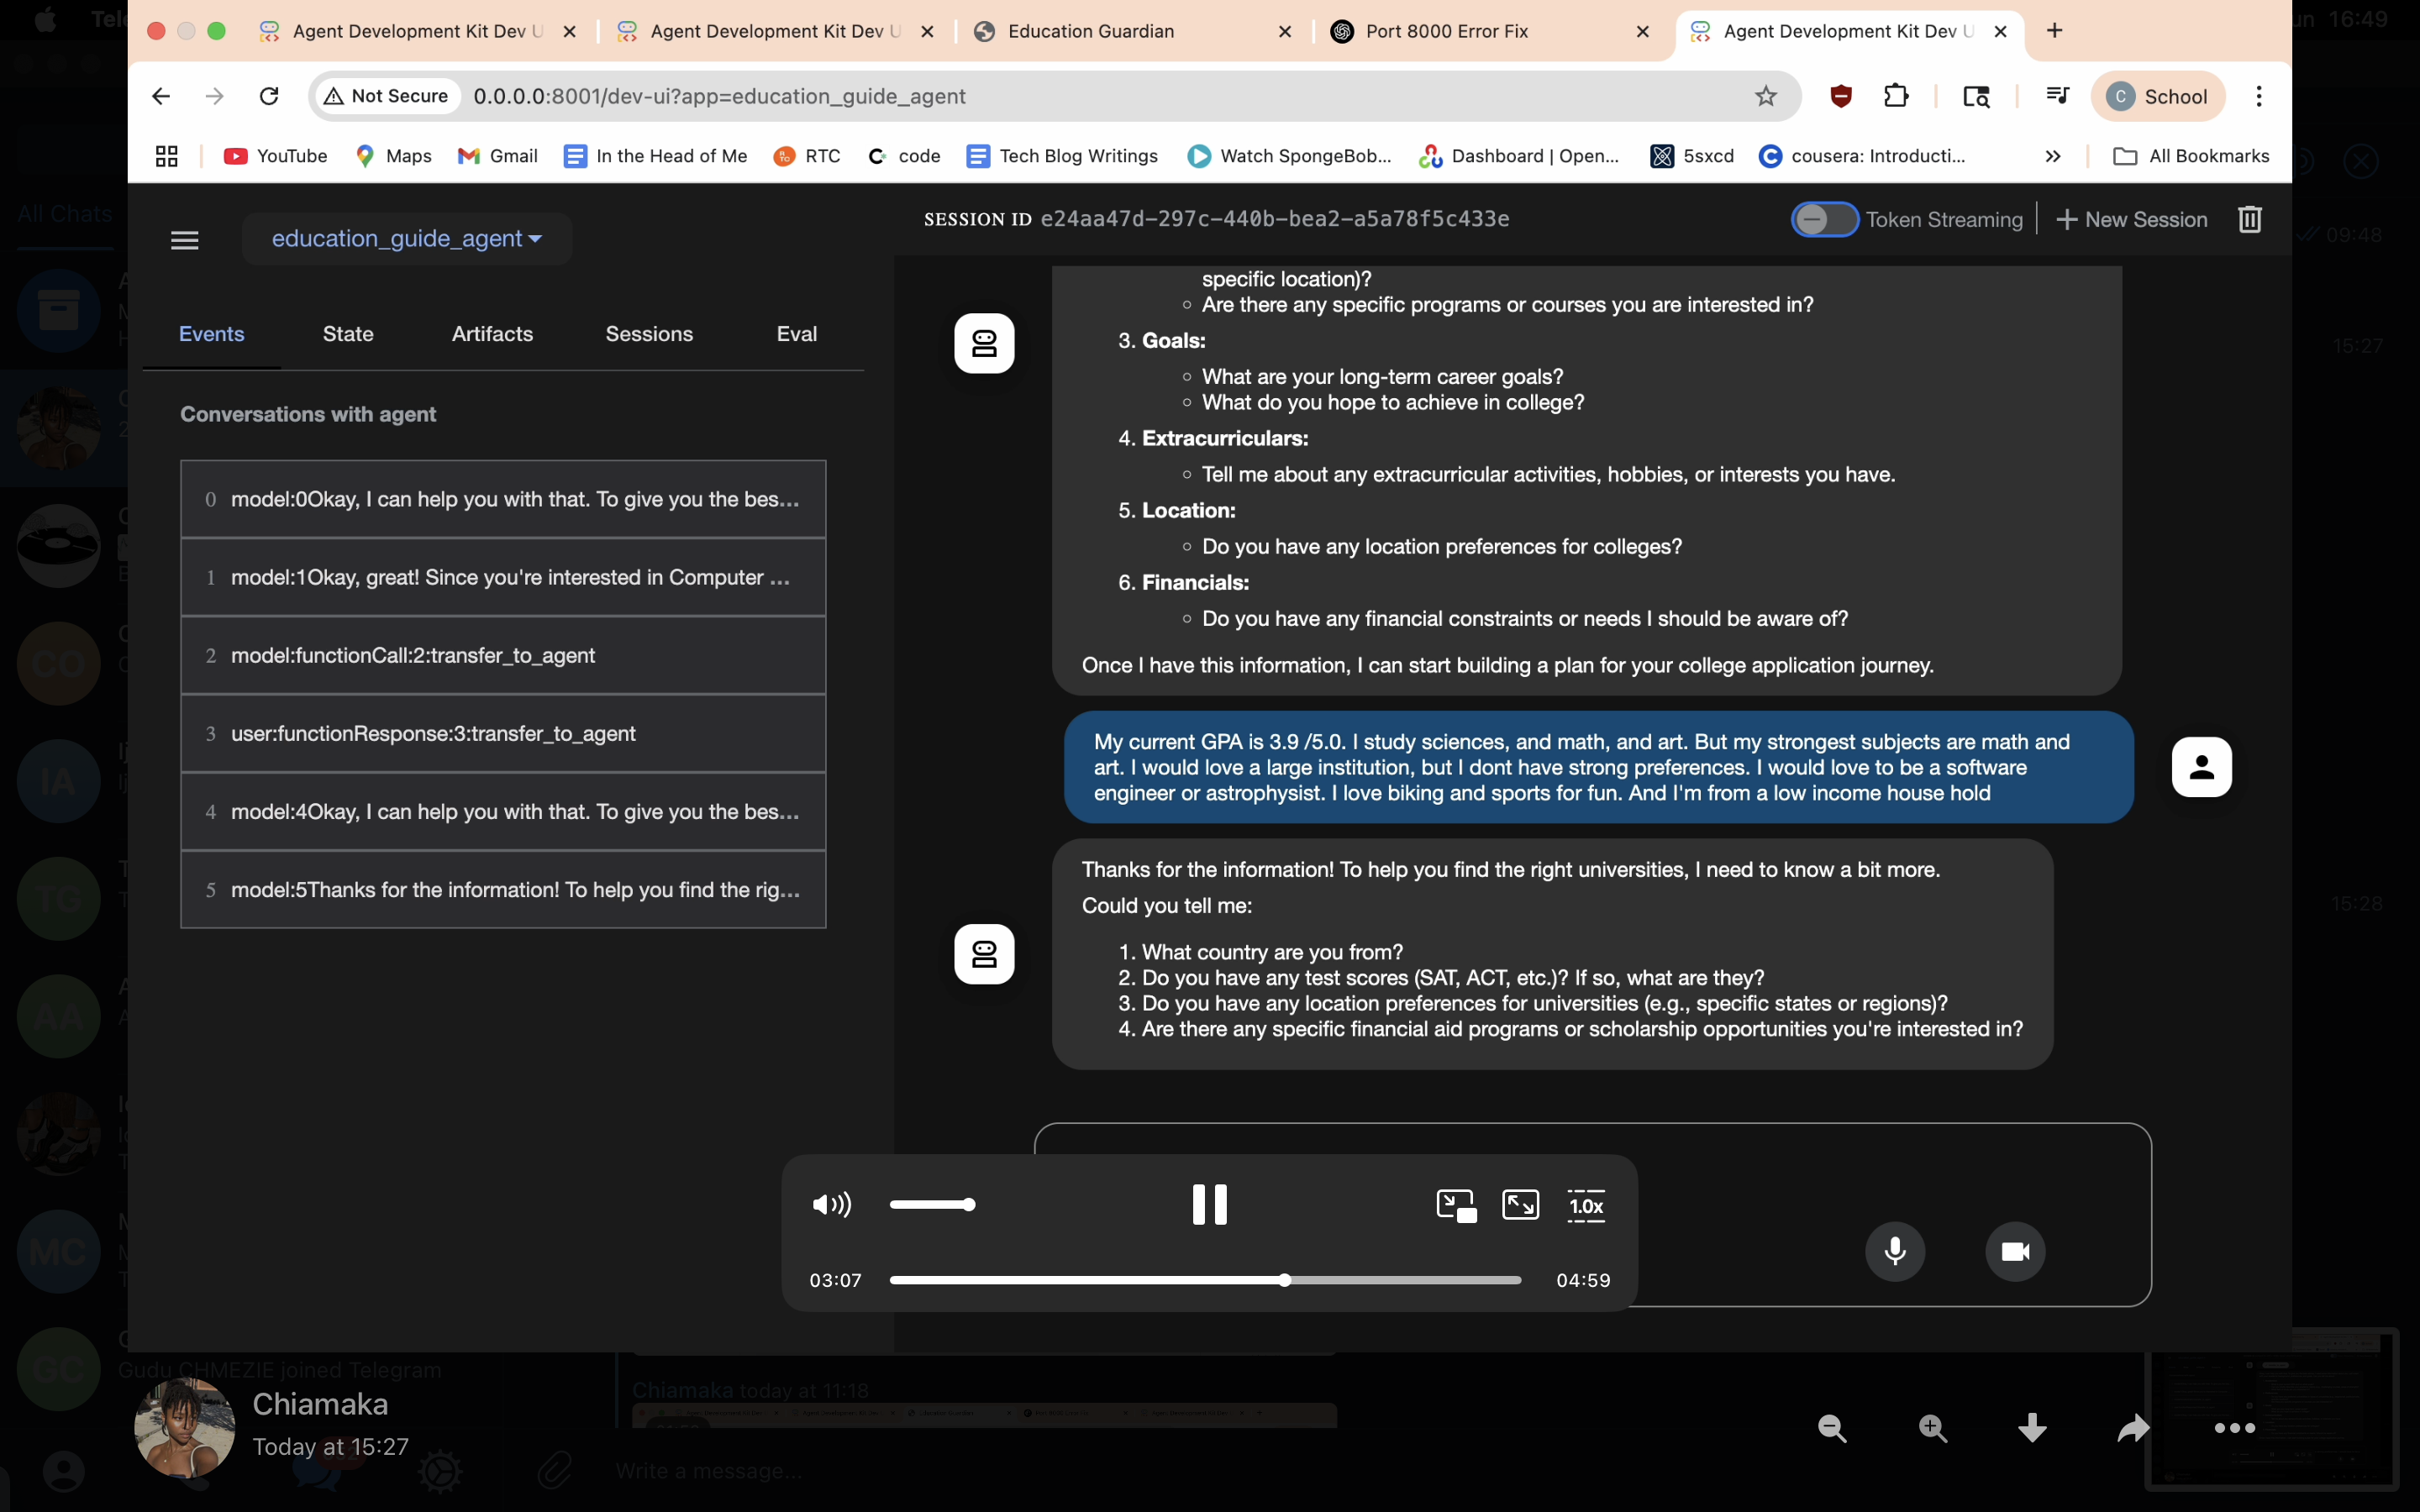2420x1512 pixels.
Task: Pause the video playback
Action: pos(1209,1205)
